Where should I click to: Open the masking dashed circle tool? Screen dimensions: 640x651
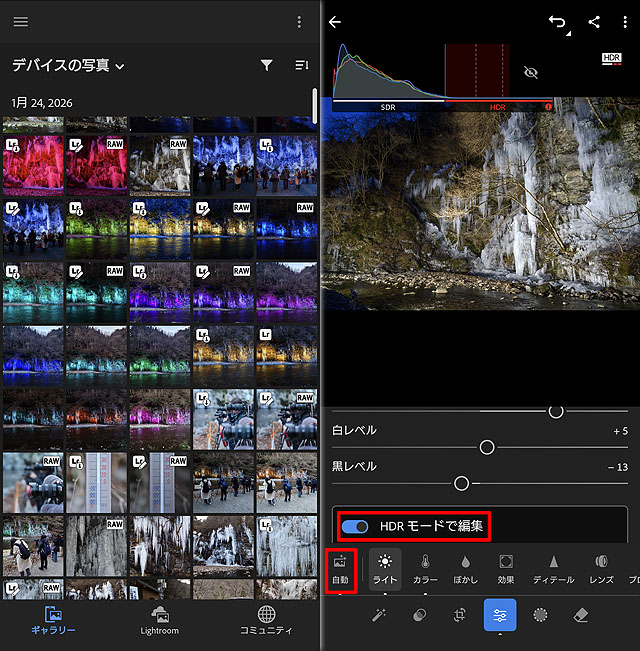[541, 615]
